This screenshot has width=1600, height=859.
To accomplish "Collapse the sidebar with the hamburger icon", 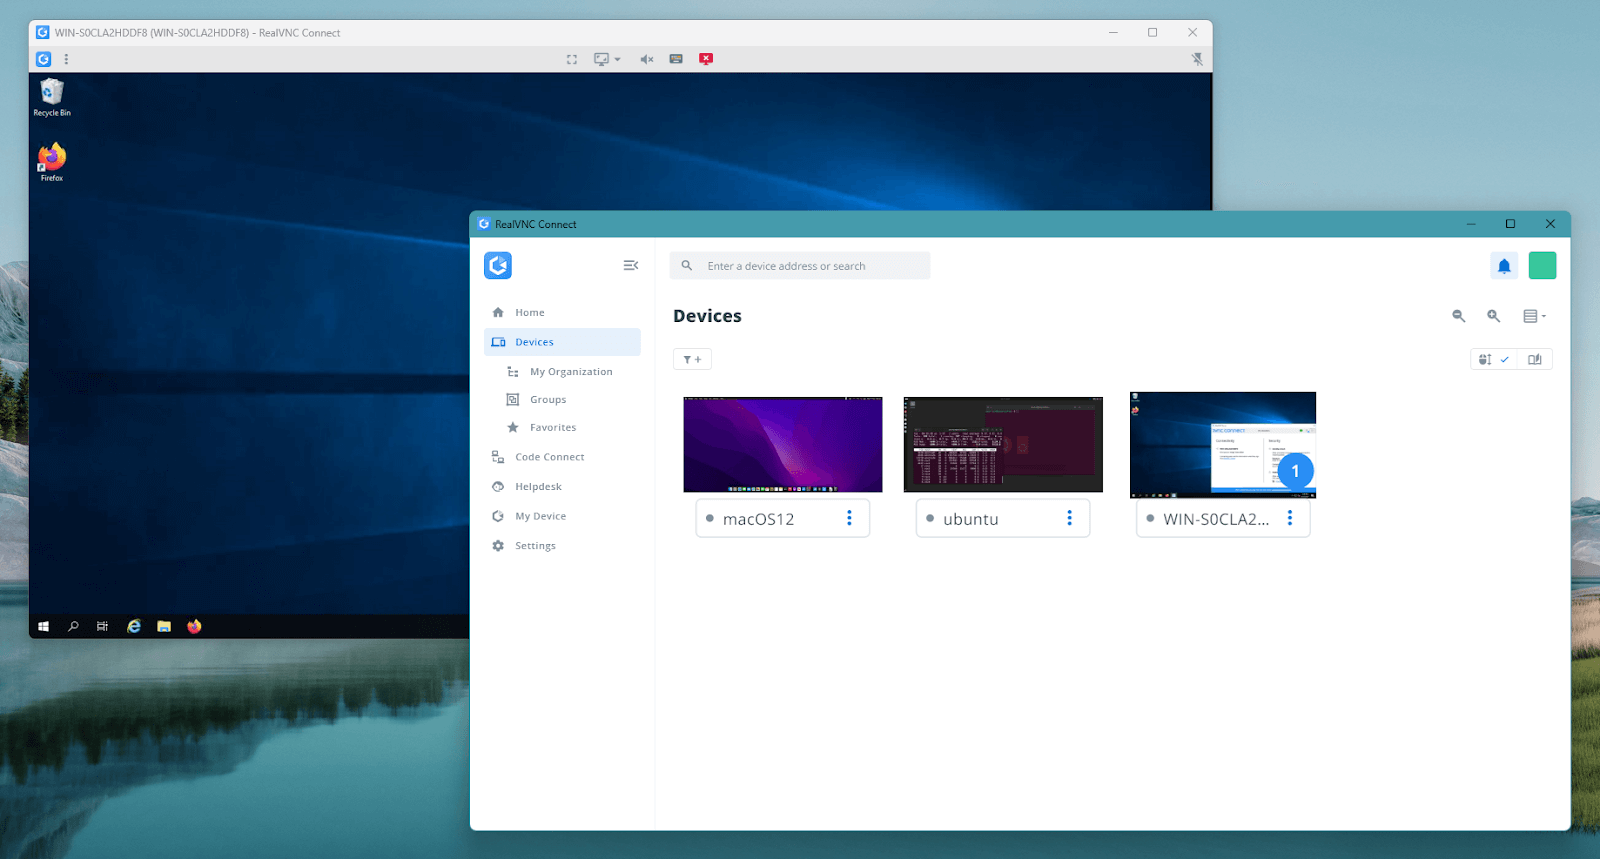I will pos(630,265).
